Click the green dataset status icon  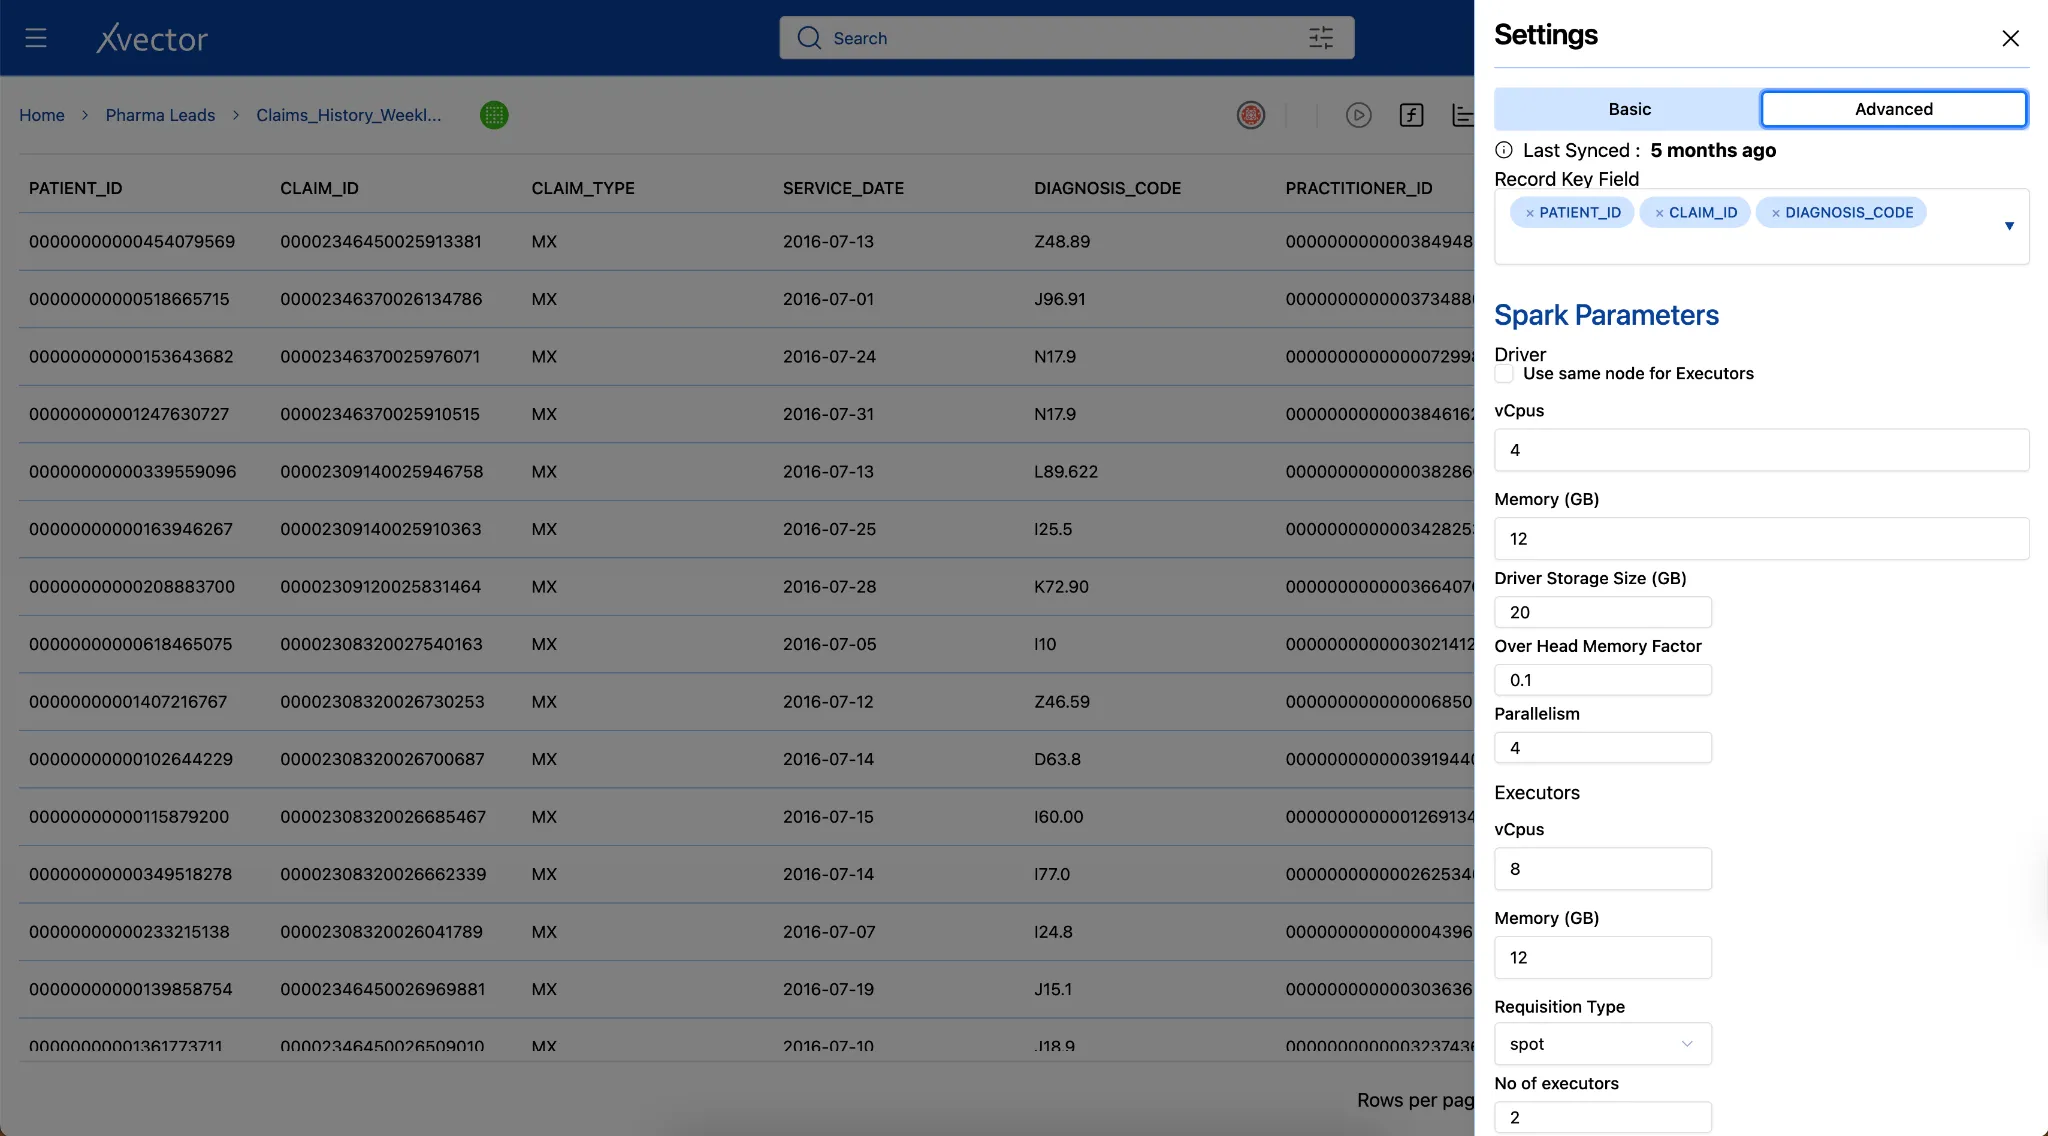[494, 115]
